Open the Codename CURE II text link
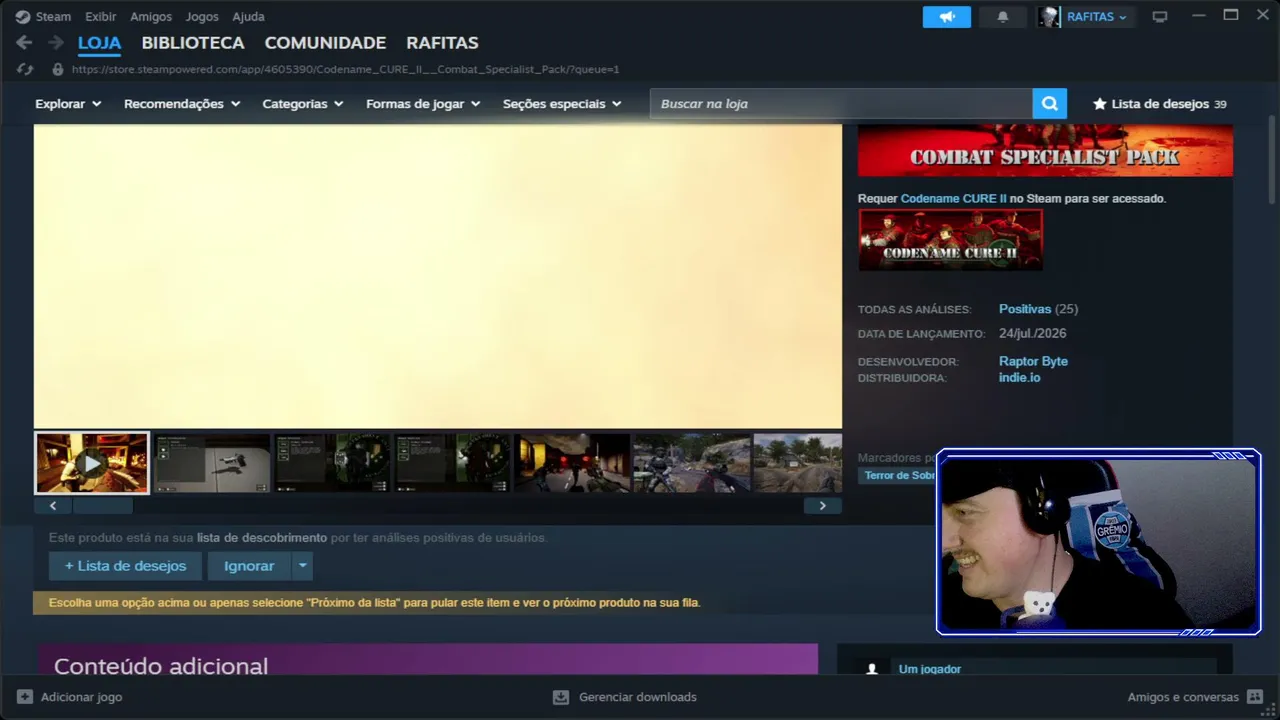The width and height of the screenshot is (1280, 720). click(953, 199)
